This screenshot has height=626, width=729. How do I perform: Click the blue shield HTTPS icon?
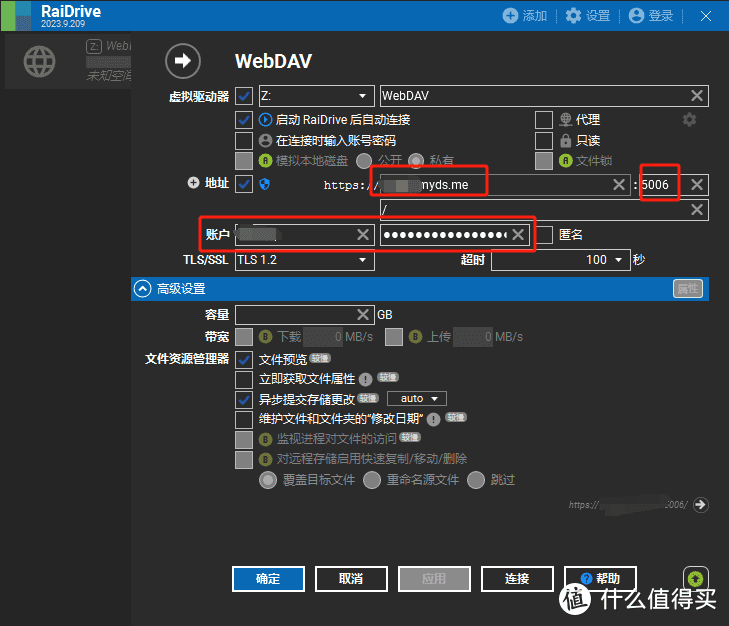265,184
